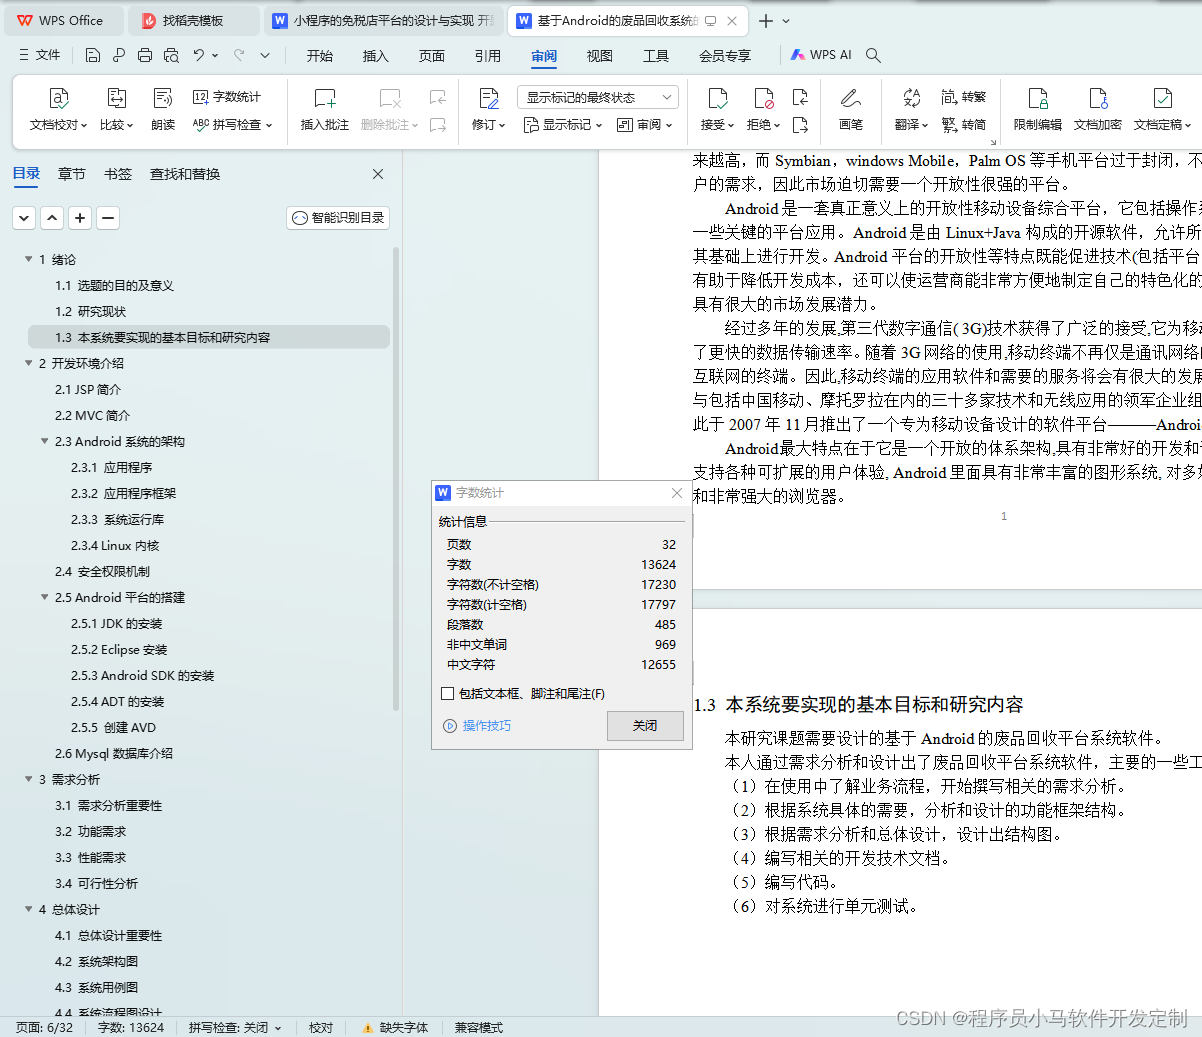Collapse the 2.5 Android 平台的搭建 node
The image size is (1202, 1037).
coord(45,597)
